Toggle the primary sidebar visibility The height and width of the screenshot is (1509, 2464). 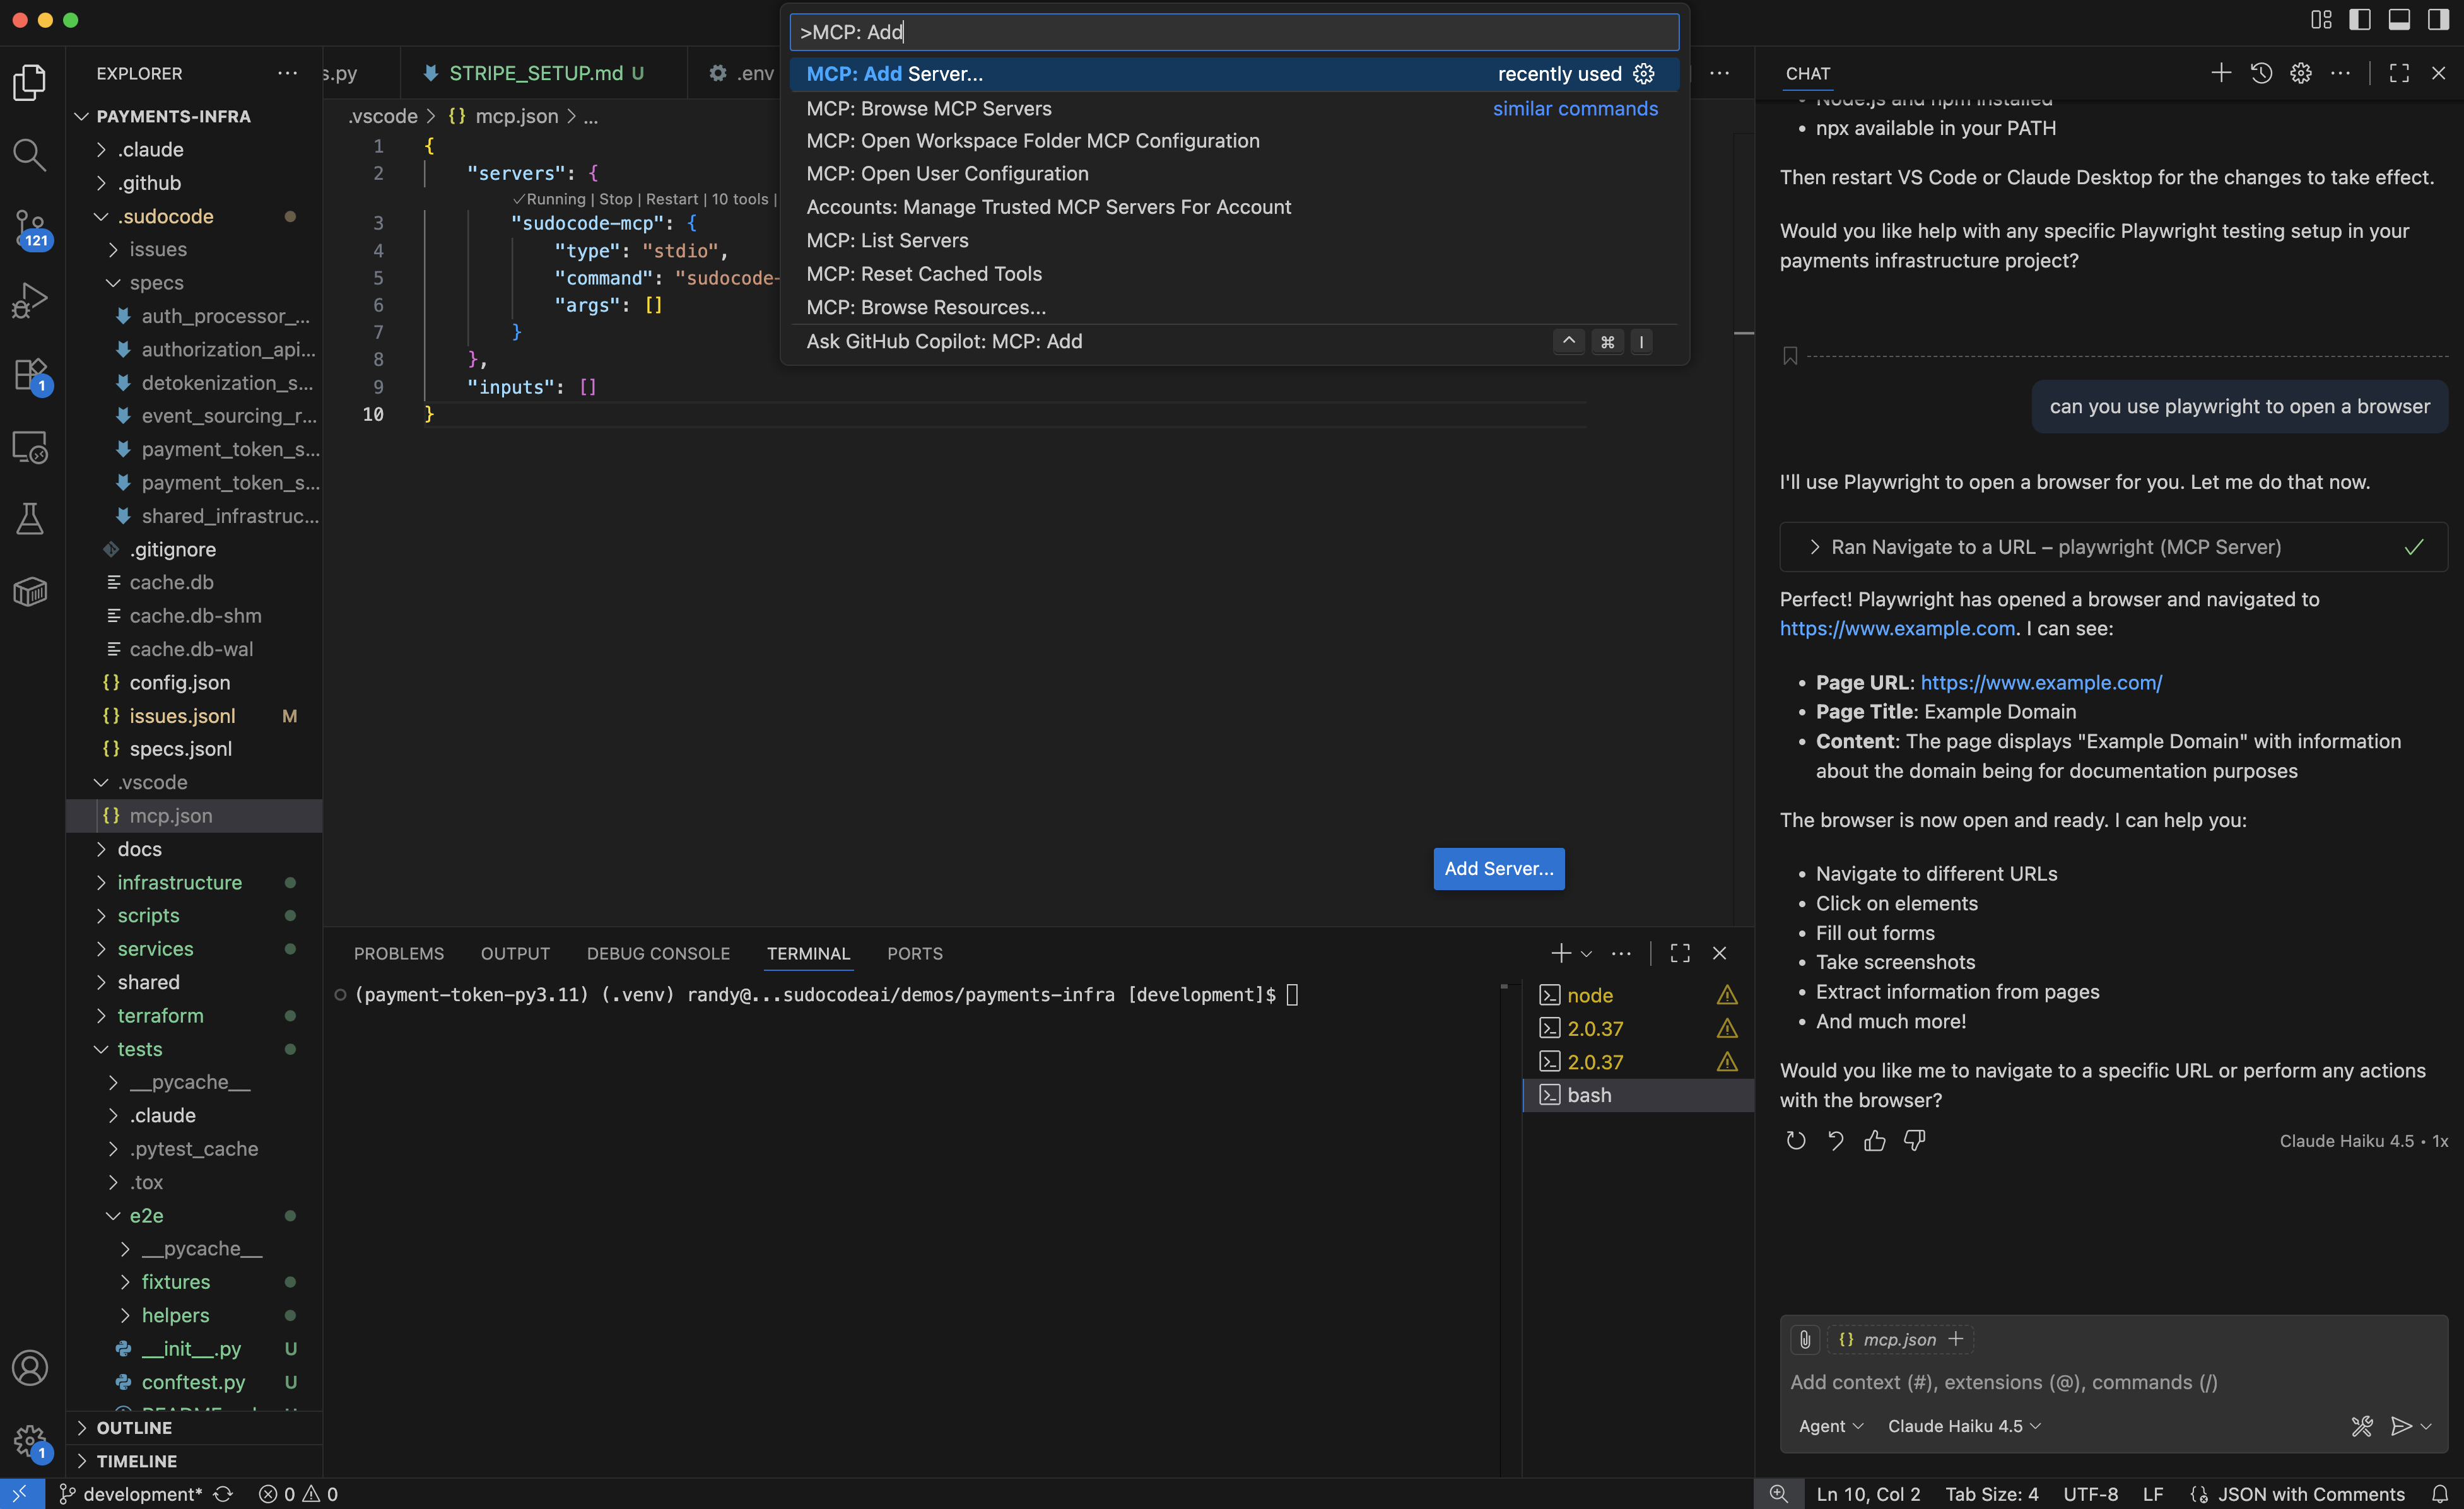(2360, 19)
